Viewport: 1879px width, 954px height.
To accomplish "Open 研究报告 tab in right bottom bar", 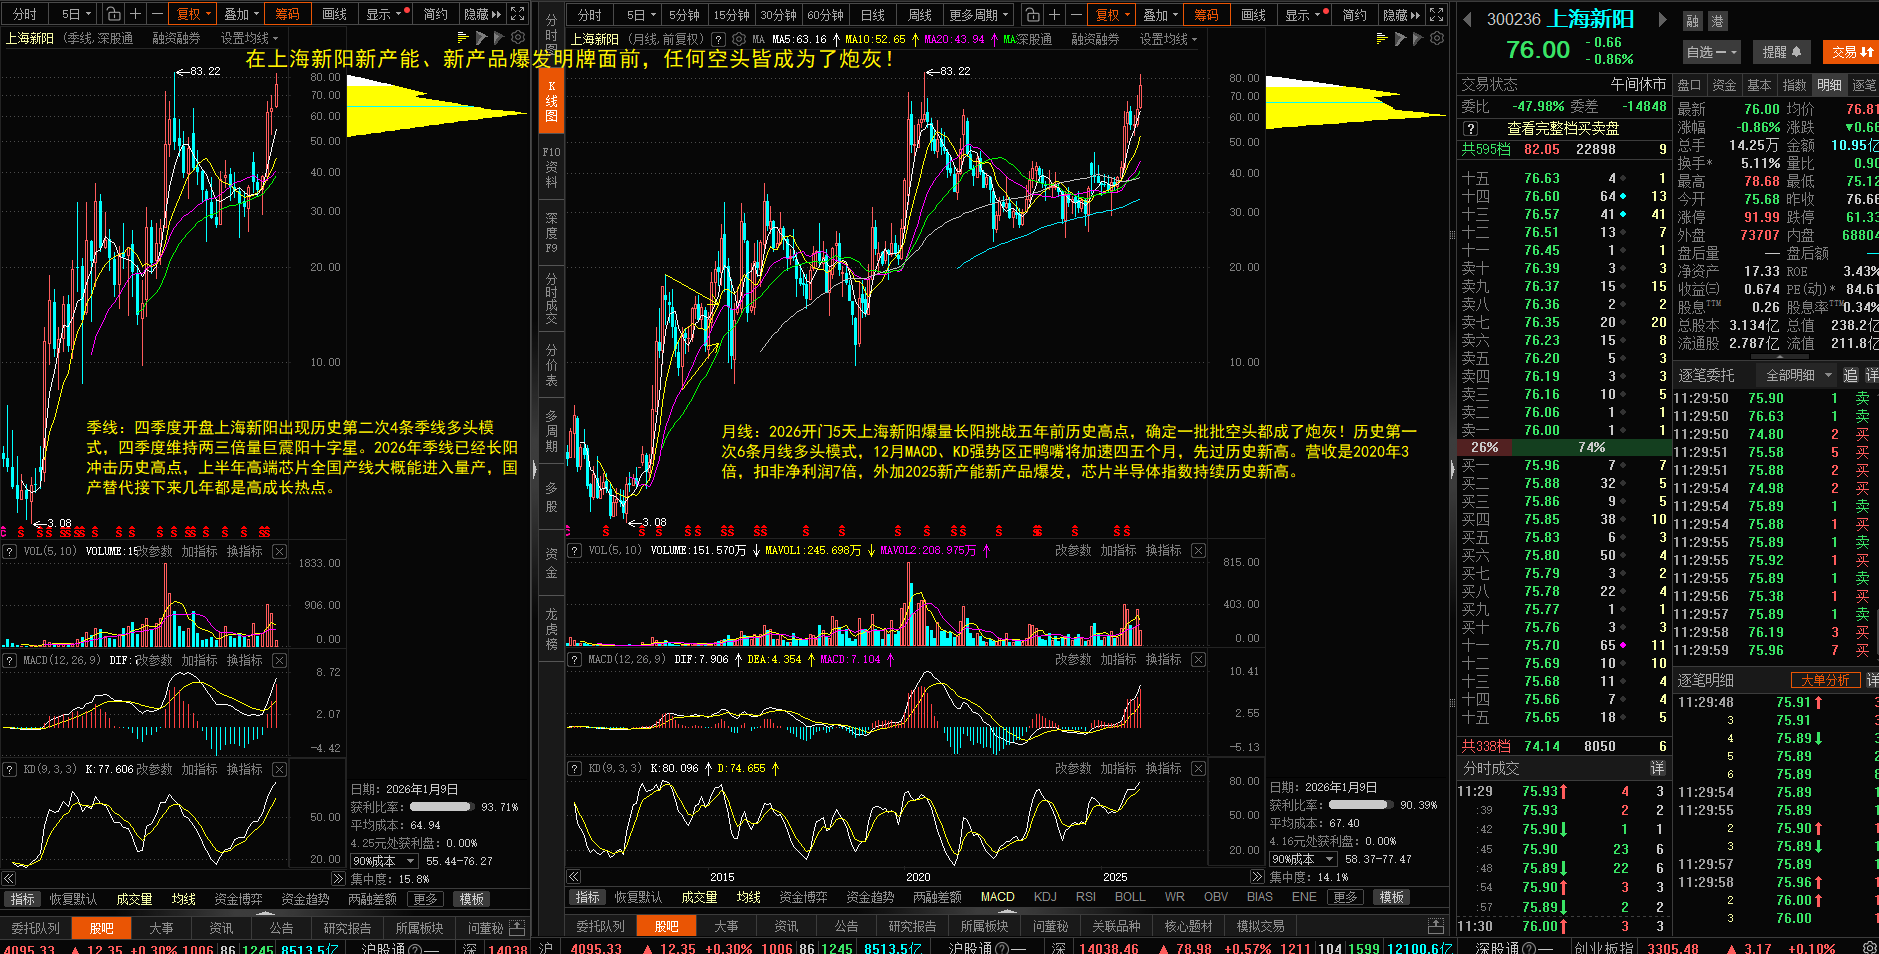I will coord(911,926).
